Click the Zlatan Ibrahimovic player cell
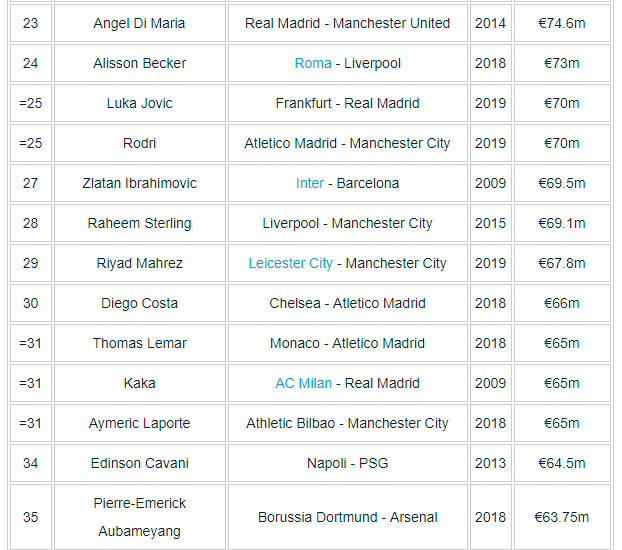This screenshot has width=622, height=550. tap(139, 183)
